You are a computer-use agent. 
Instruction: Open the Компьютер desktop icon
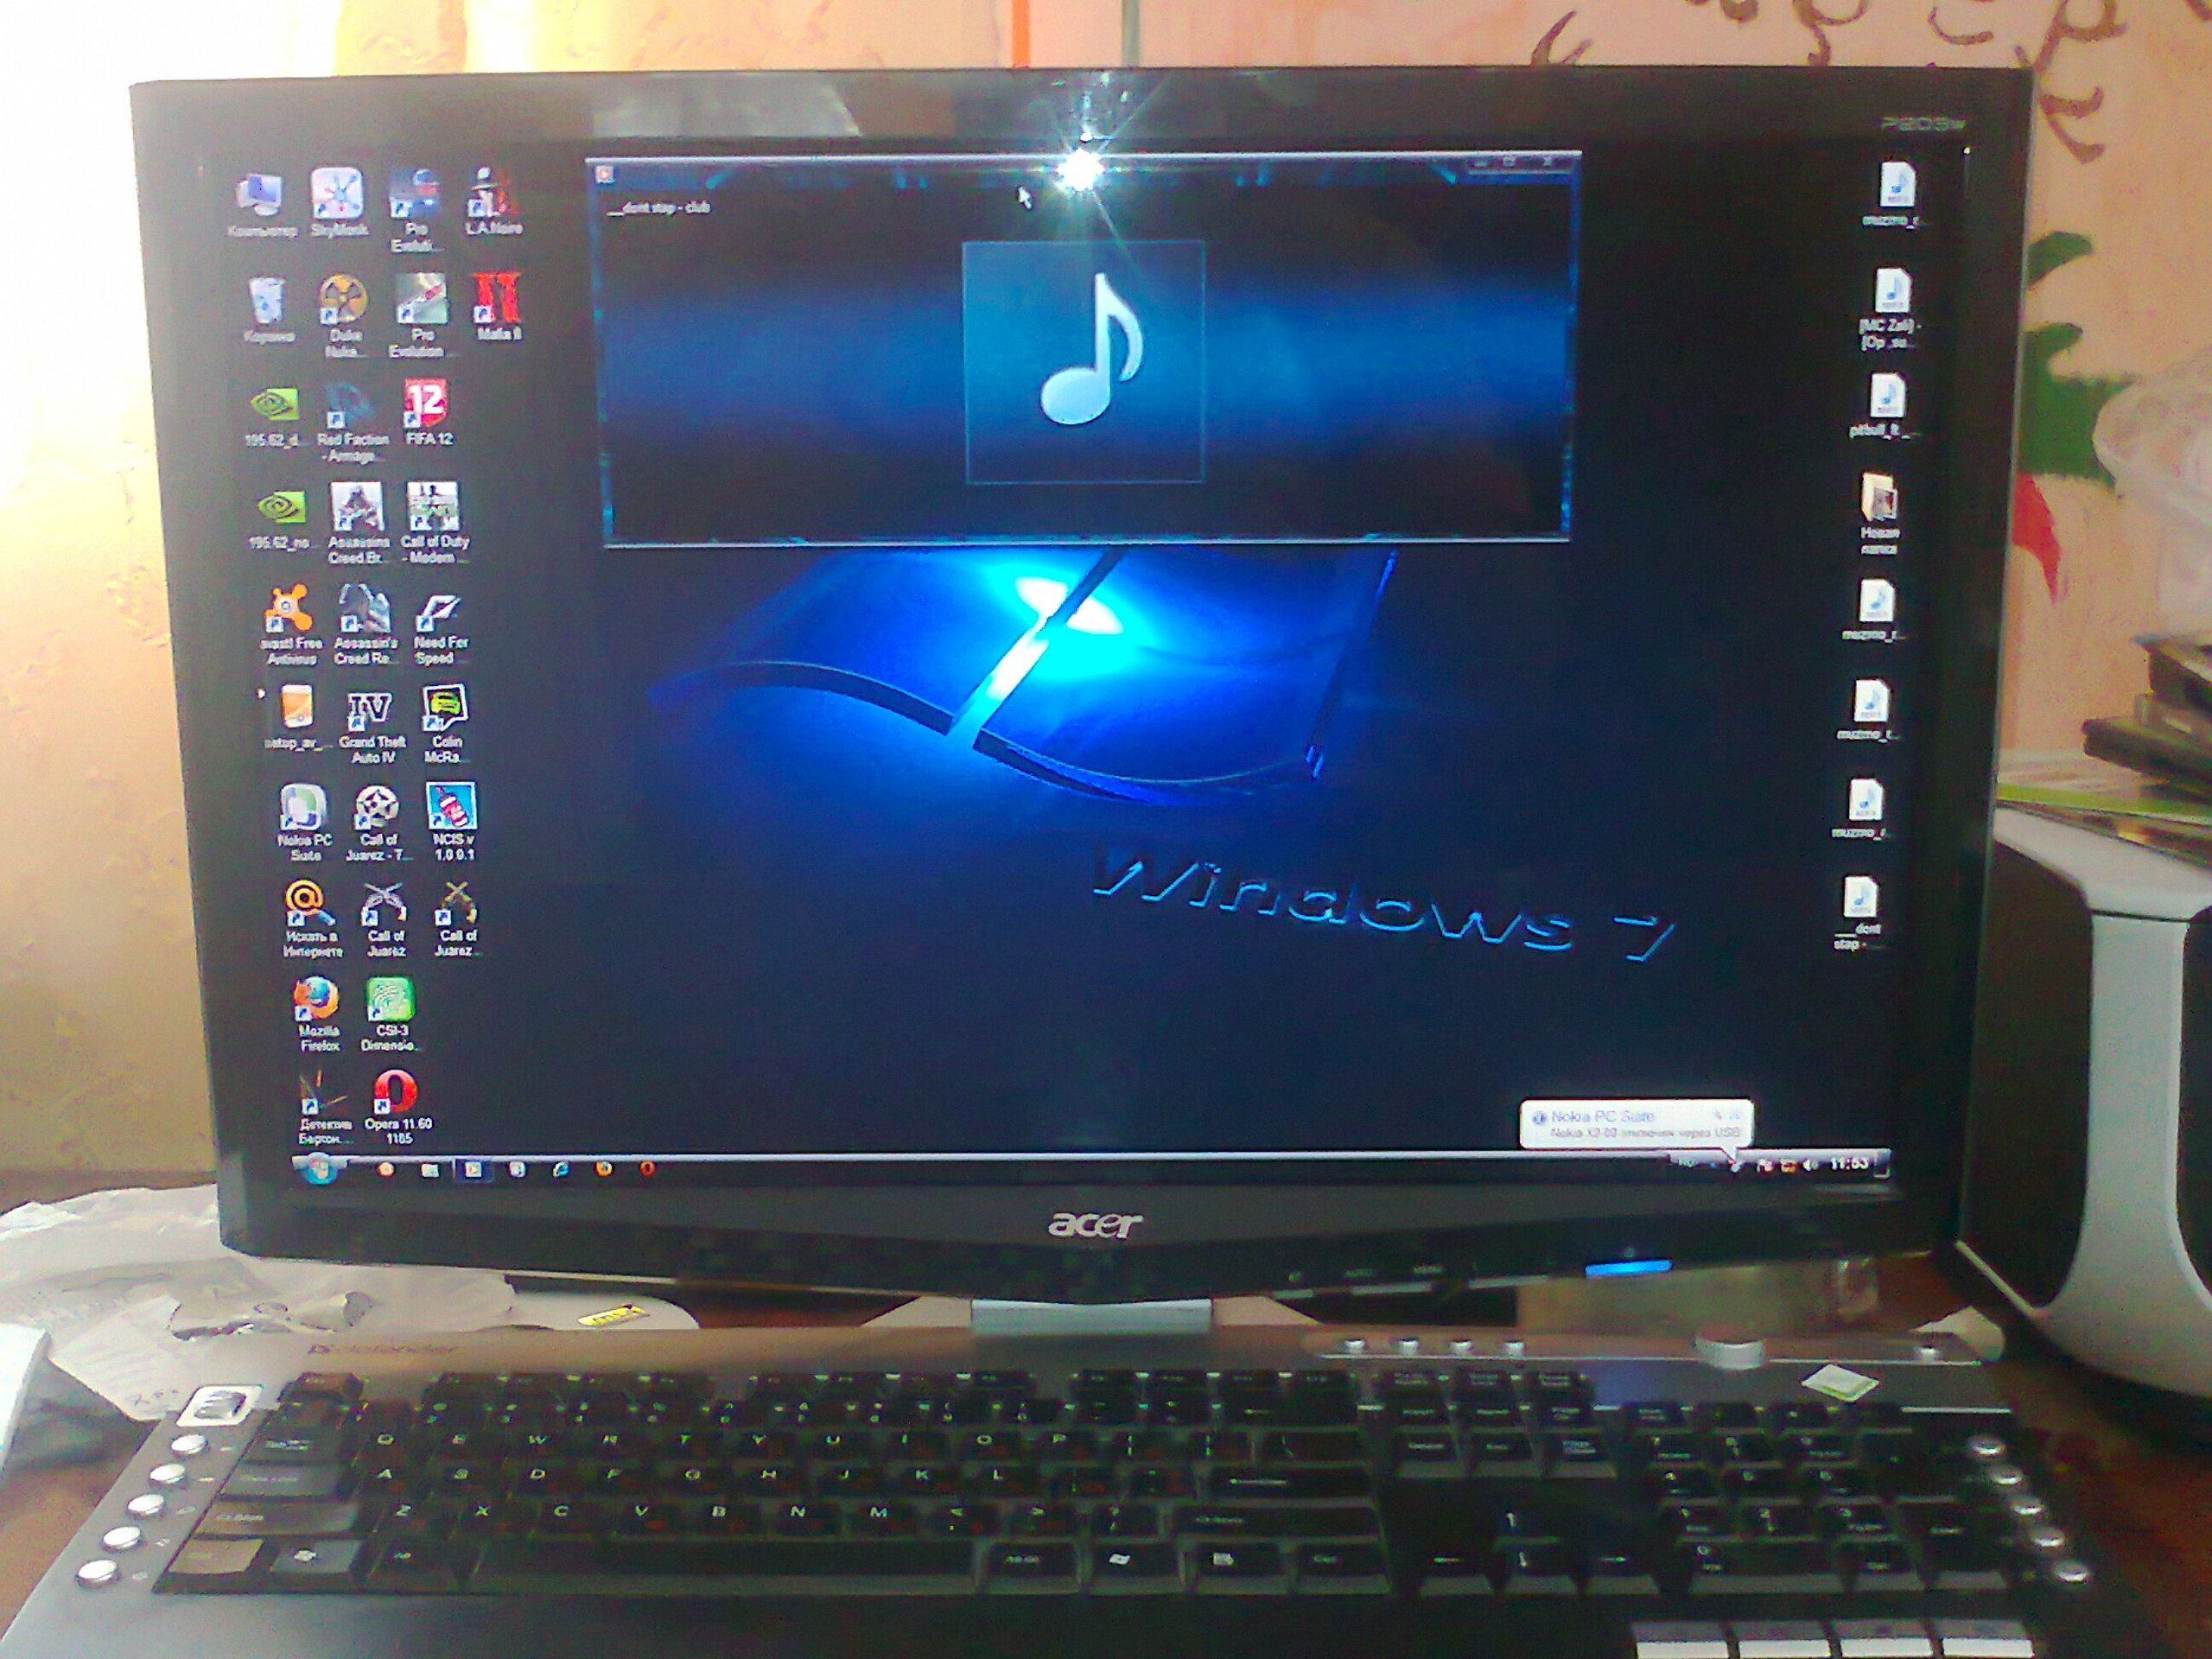tap(261, 204)
